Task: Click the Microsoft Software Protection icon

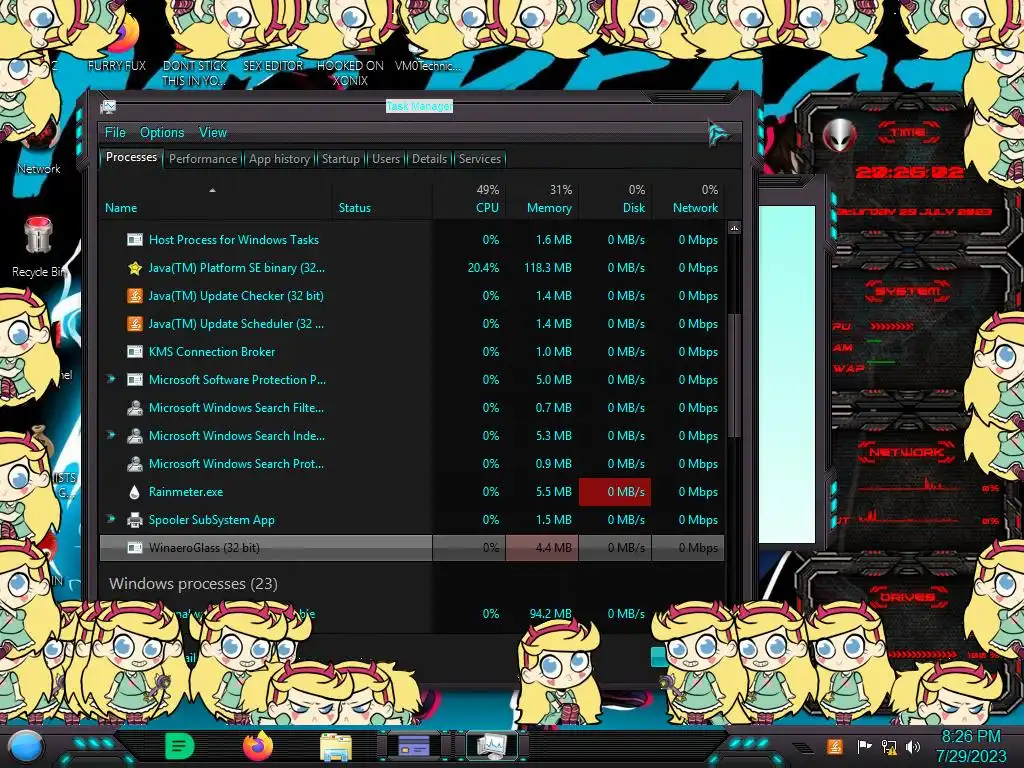Action: (x=135, y=380)
